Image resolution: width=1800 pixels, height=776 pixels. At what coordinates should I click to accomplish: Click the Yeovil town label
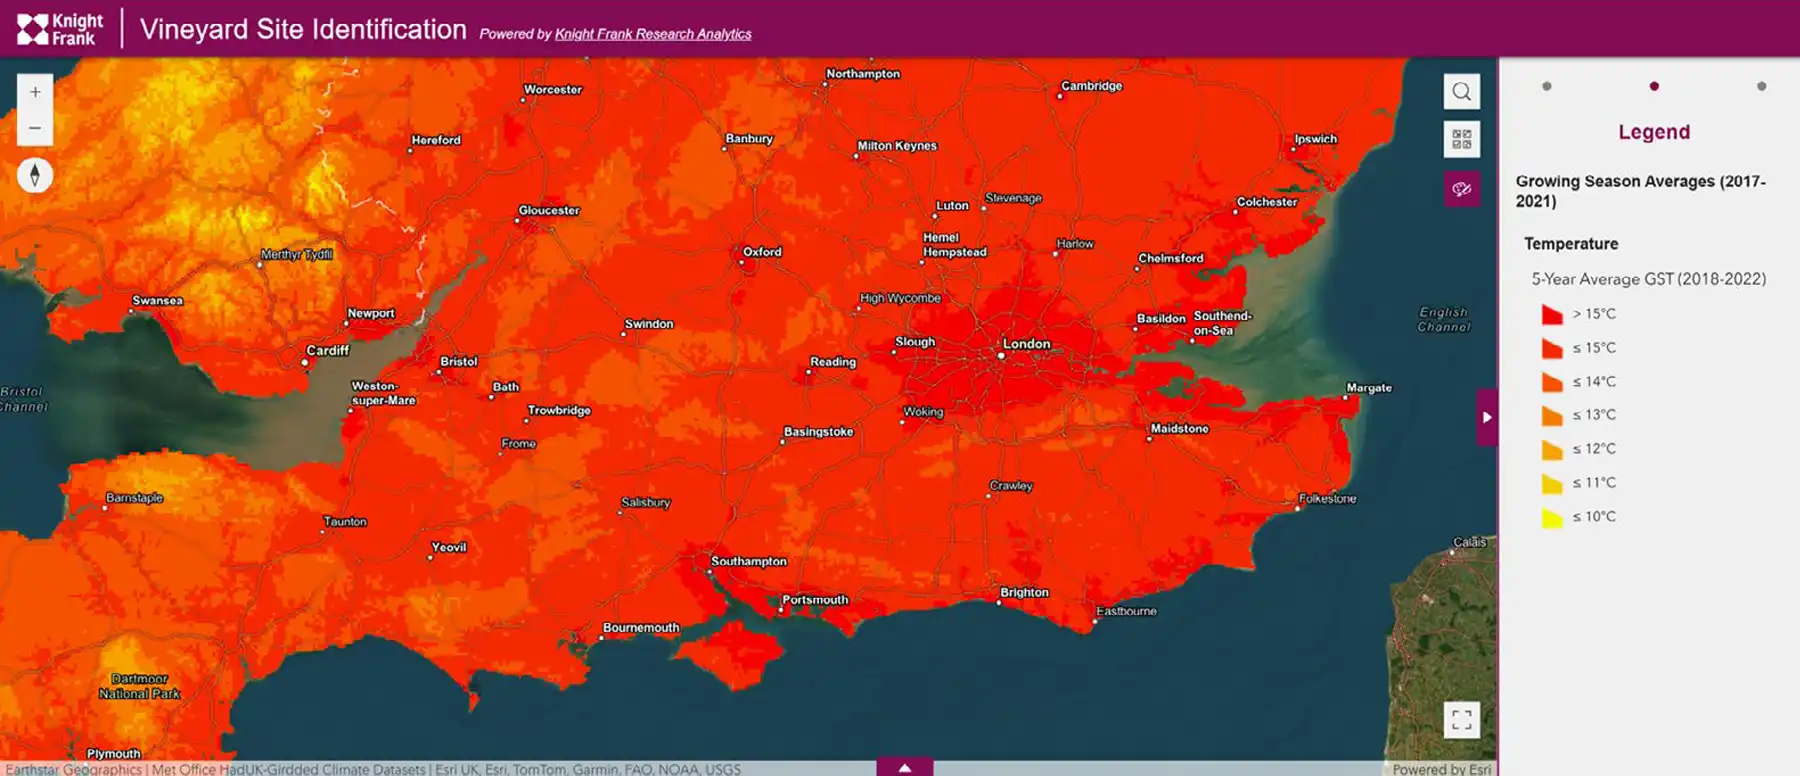(449, 548)
